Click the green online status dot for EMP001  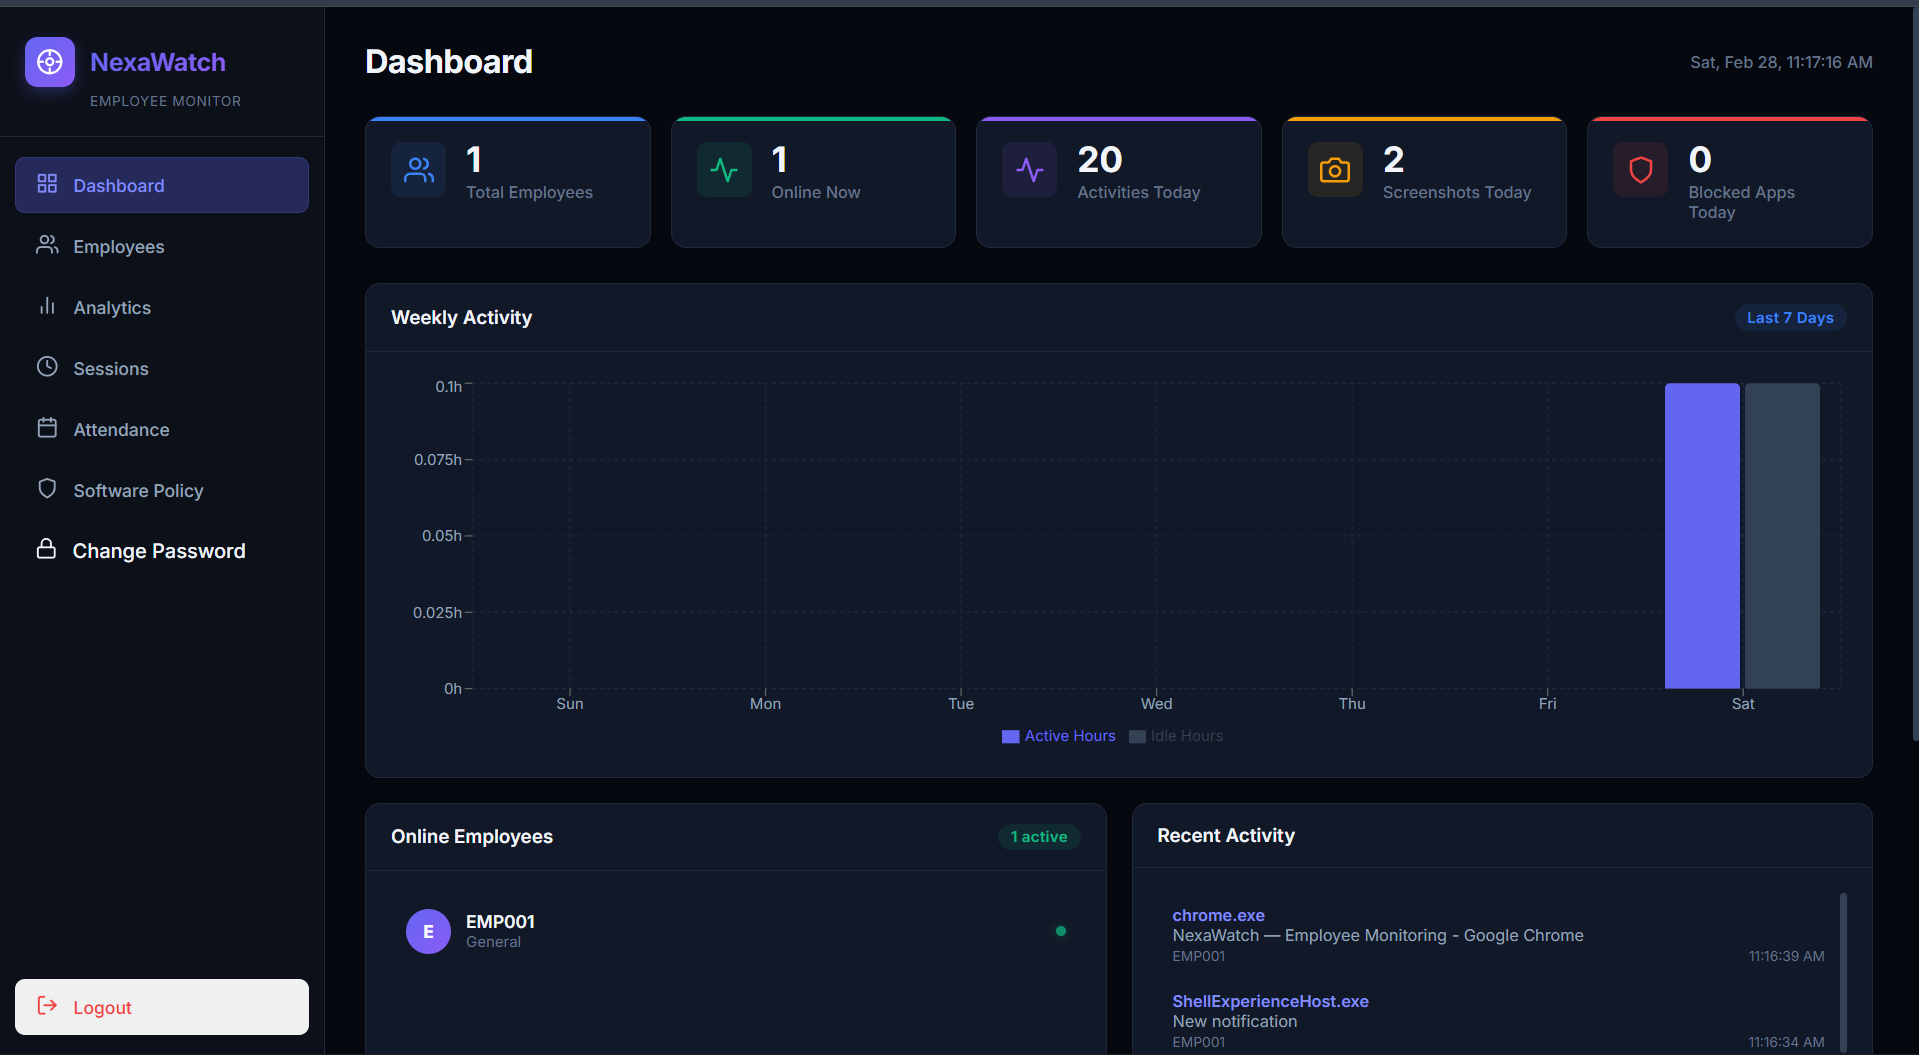(x=1061, y=931)
